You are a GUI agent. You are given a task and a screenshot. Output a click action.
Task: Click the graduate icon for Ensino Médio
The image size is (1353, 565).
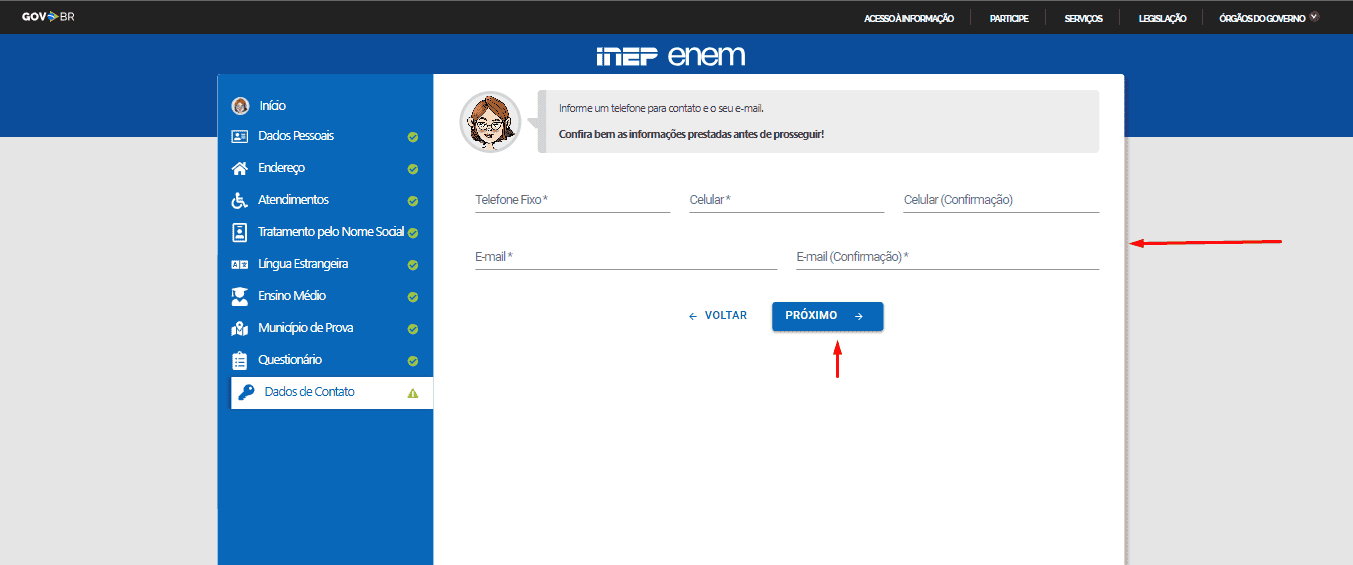[239, 296]
